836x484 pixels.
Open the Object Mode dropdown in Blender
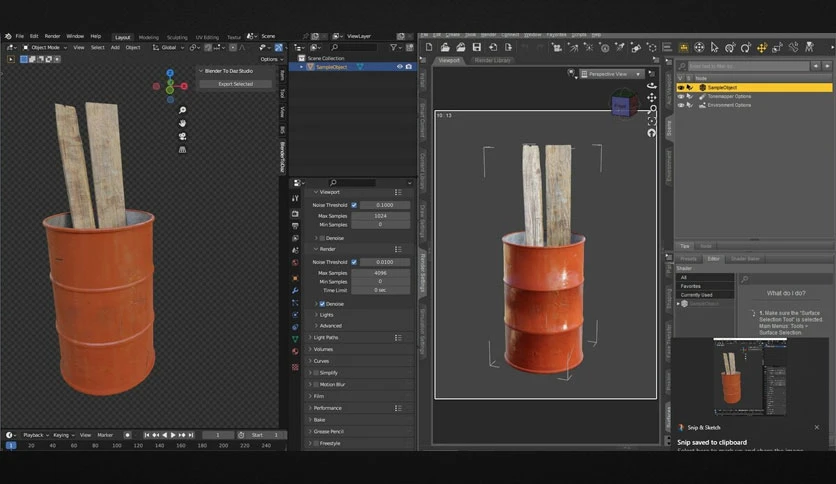[44, 47]
